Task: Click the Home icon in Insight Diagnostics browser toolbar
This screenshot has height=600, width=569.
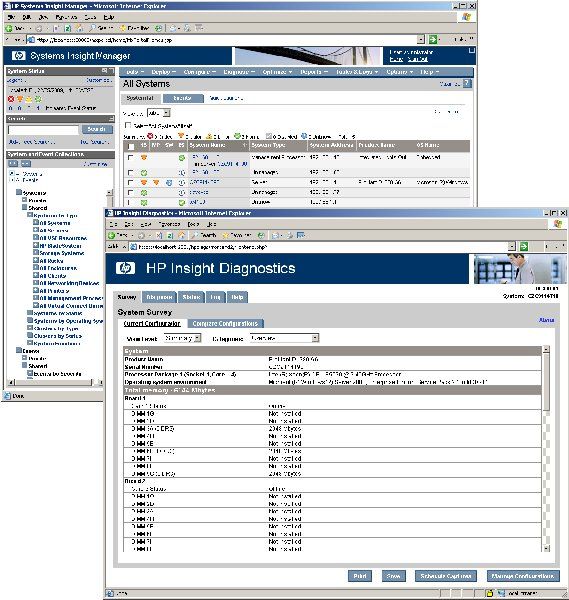Action: click(x=183, y=235)
